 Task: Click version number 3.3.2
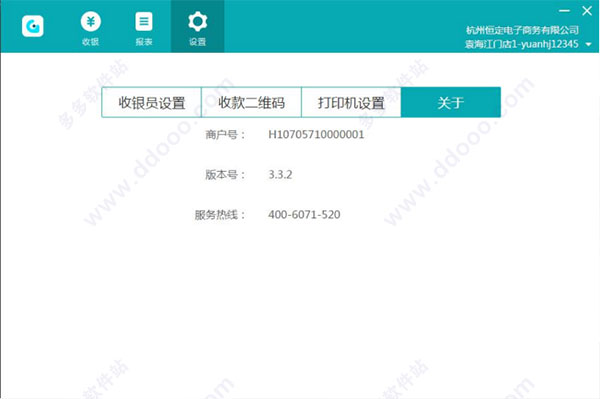click(x=280, y=174)
